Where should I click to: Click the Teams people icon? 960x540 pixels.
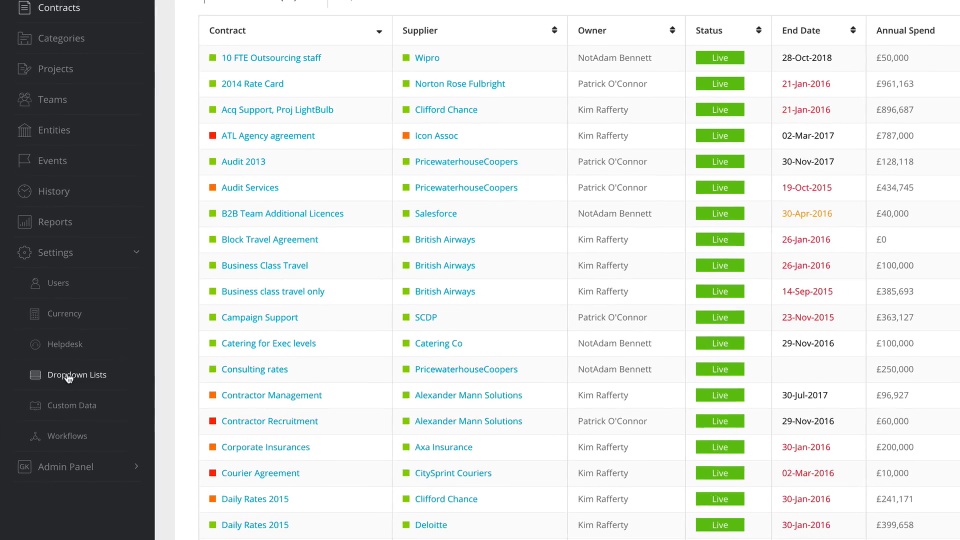(x=24, y=100)
